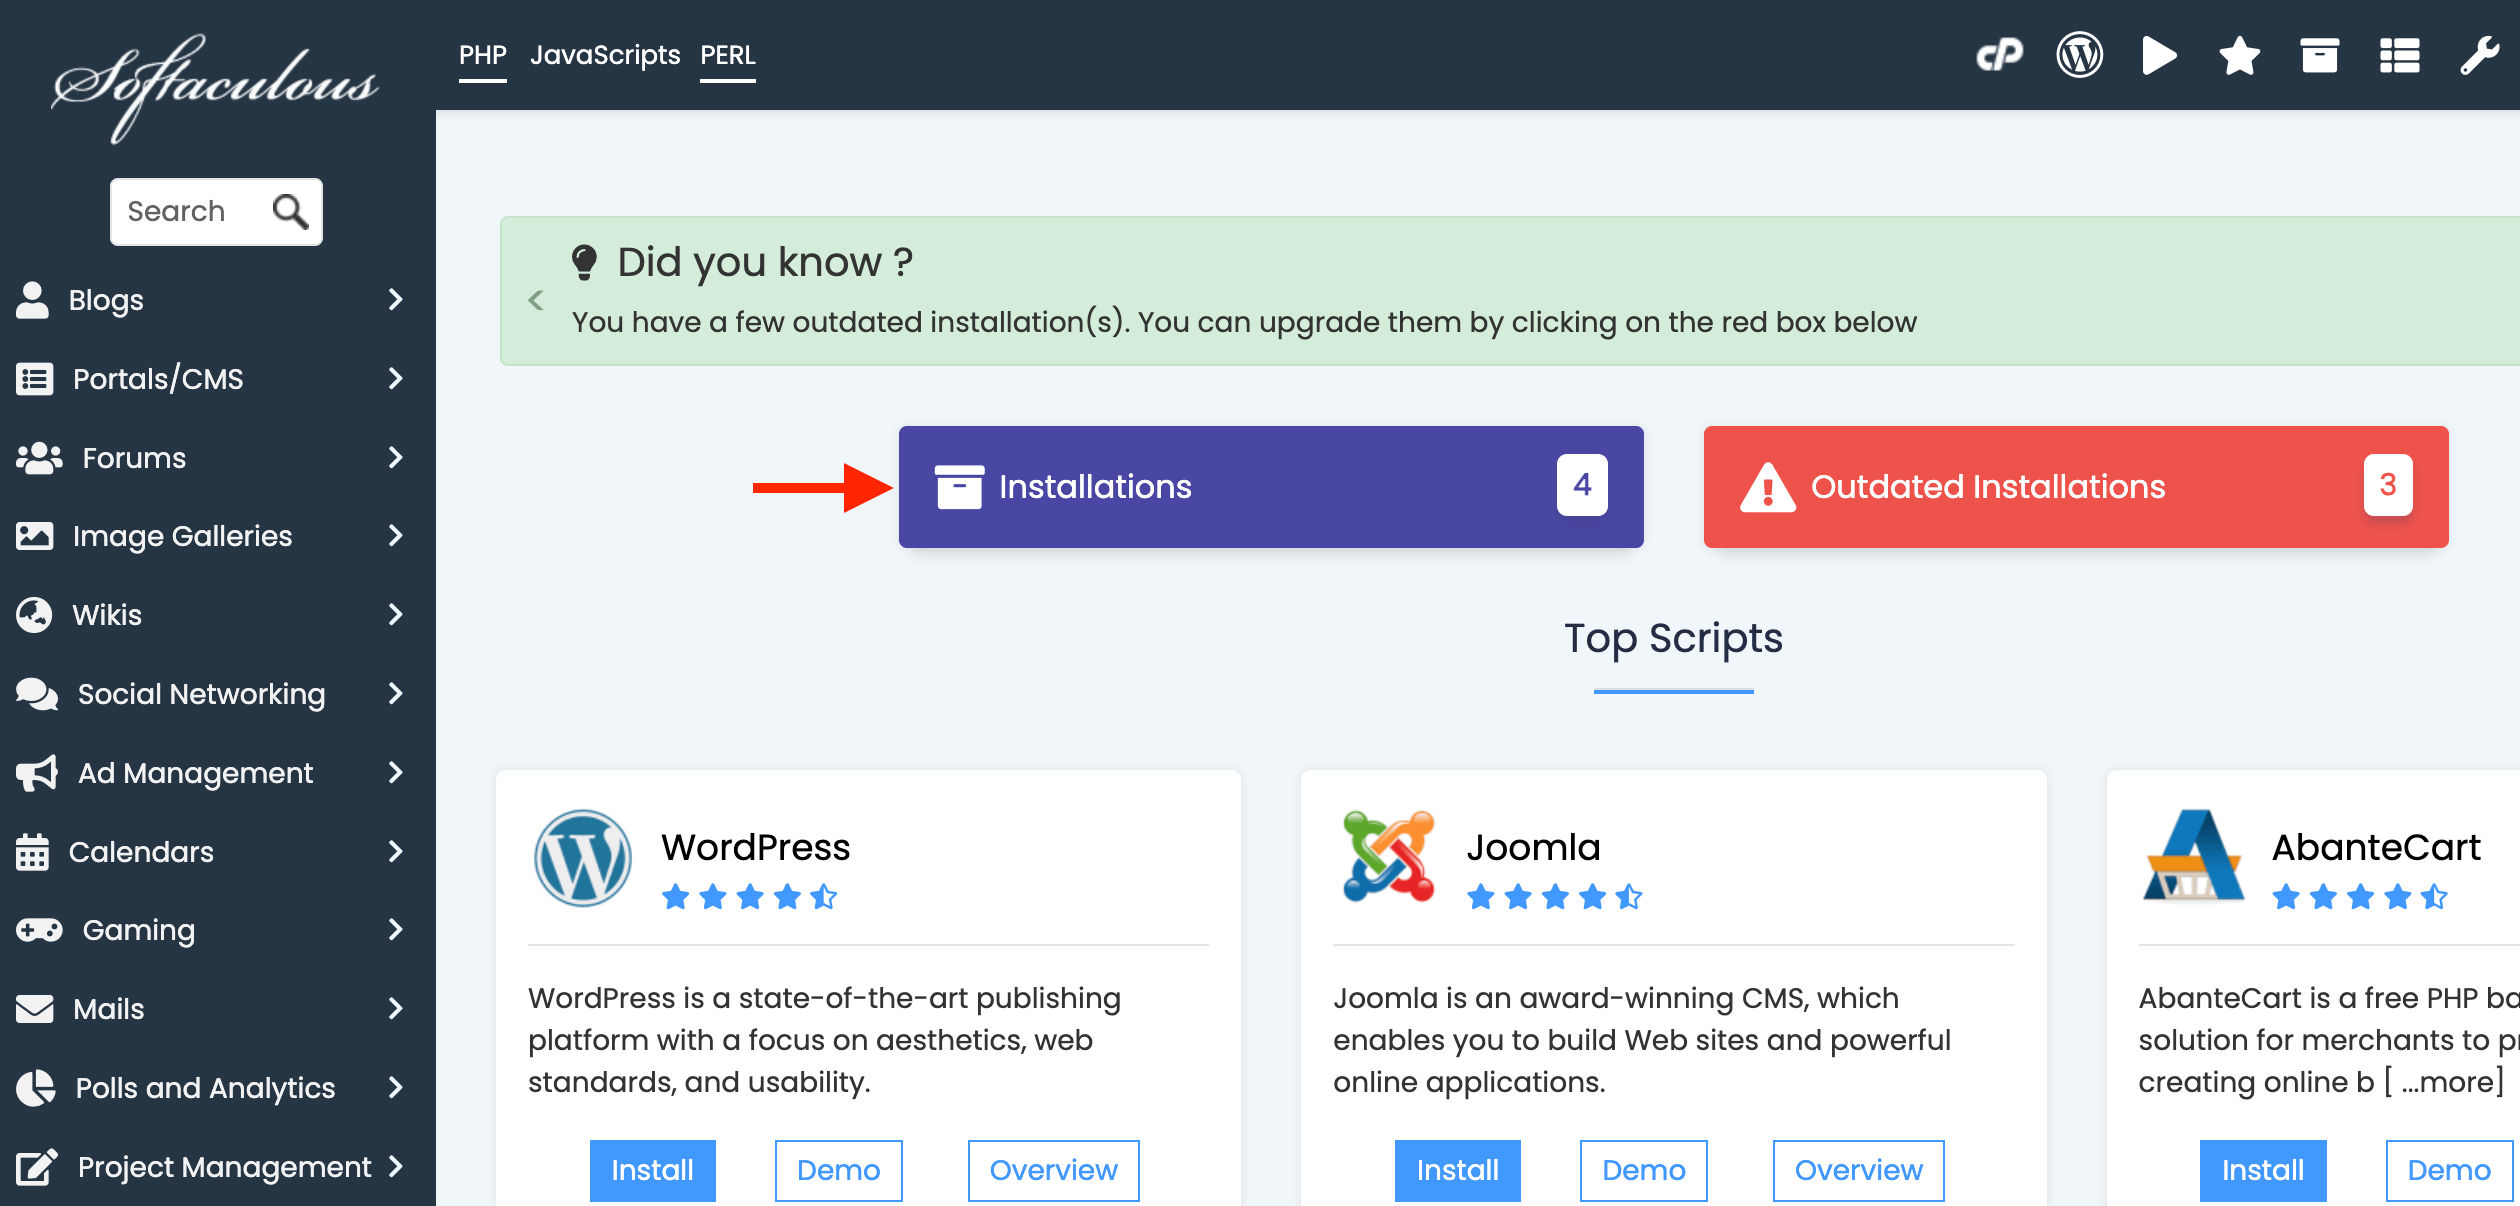Switch to the PHP tab
Viewport: 2520px width, 1206px height.
tap(483, 56)
